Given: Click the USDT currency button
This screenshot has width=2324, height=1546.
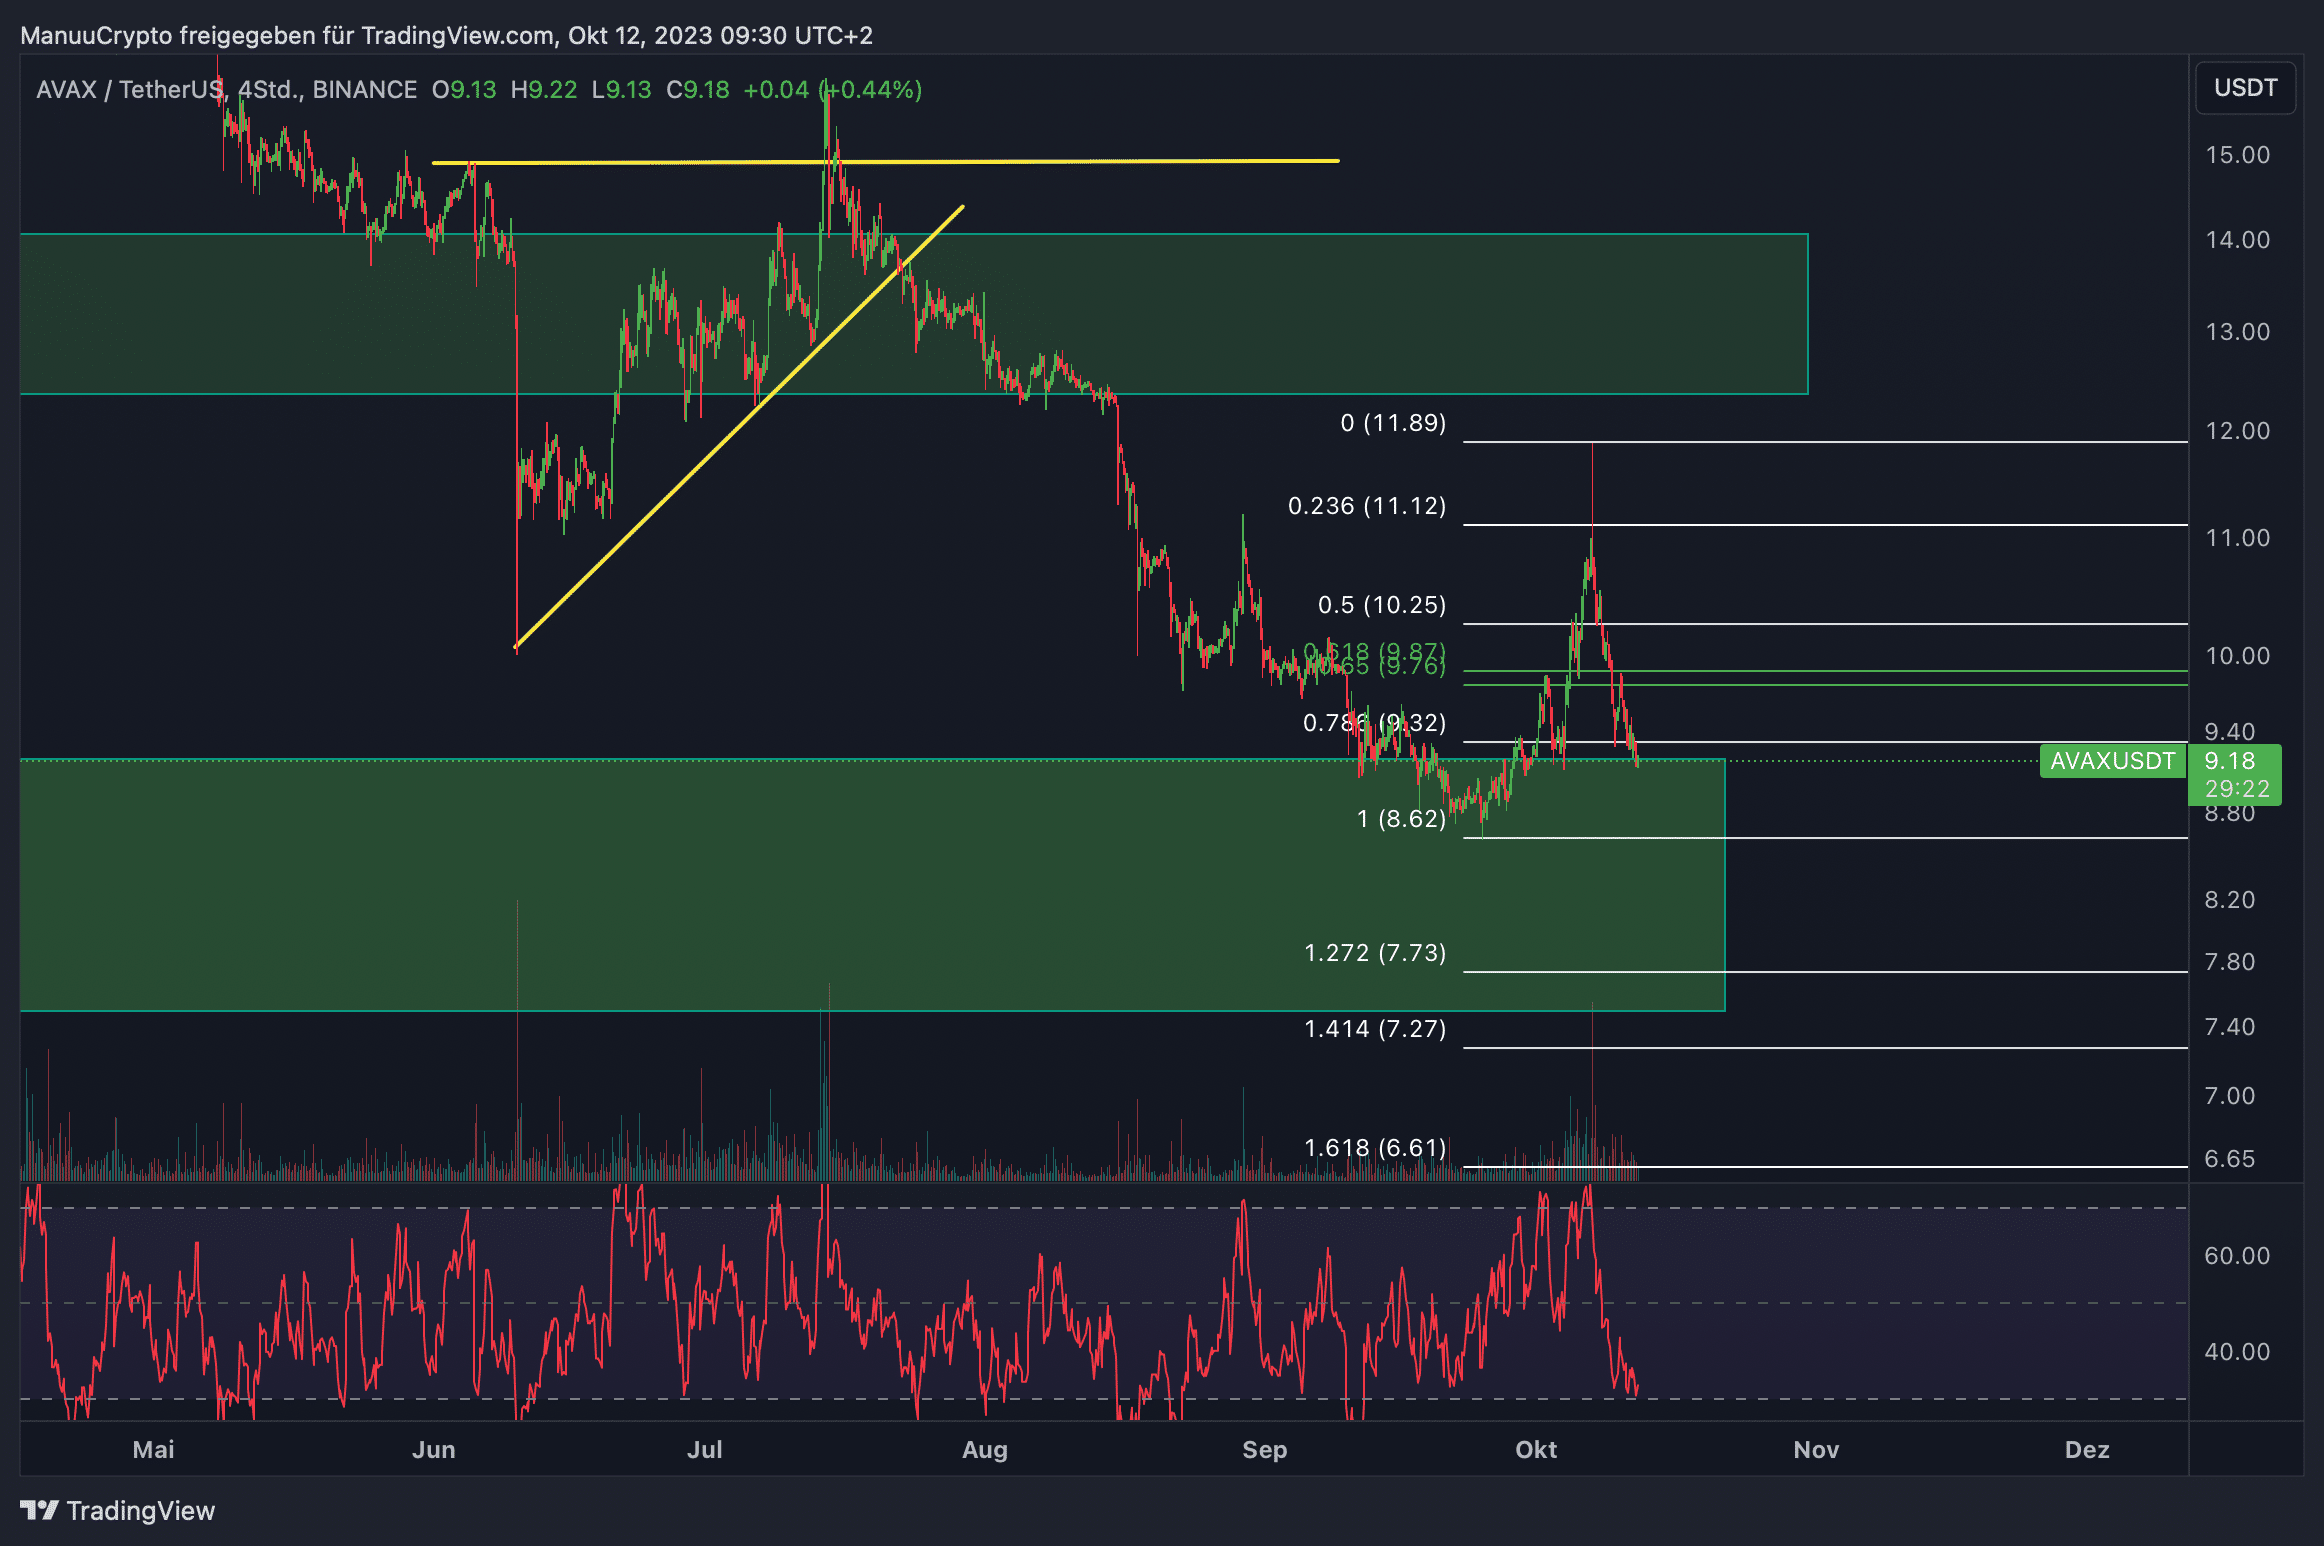Looking at the screenshot, I should 2245,88.
